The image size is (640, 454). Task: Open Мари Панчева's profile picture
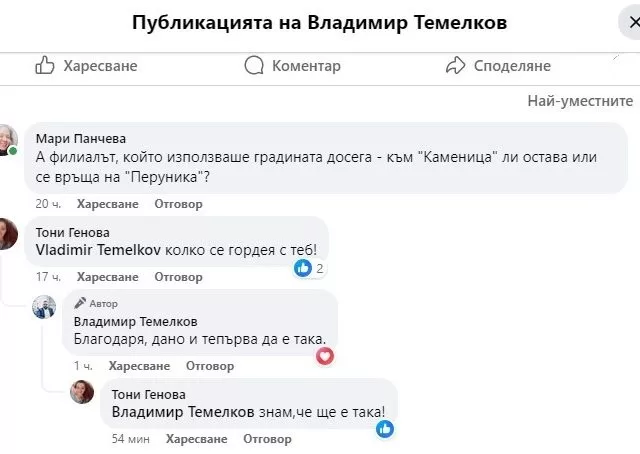pos(7,140)
